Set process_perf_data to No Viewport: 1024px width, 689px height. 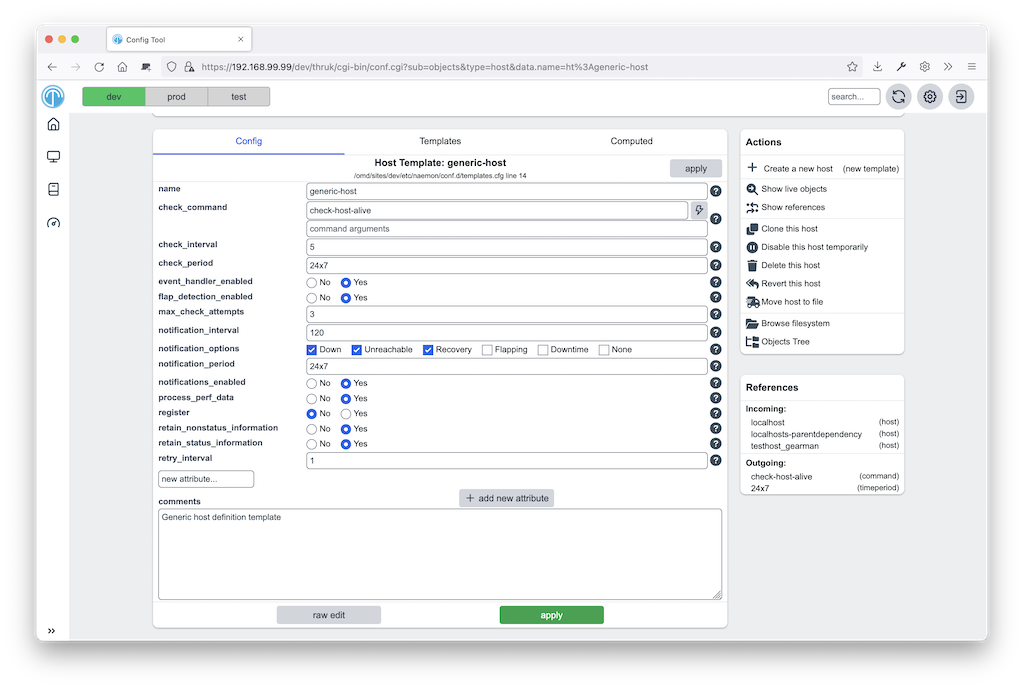click(x=312, y=399)
